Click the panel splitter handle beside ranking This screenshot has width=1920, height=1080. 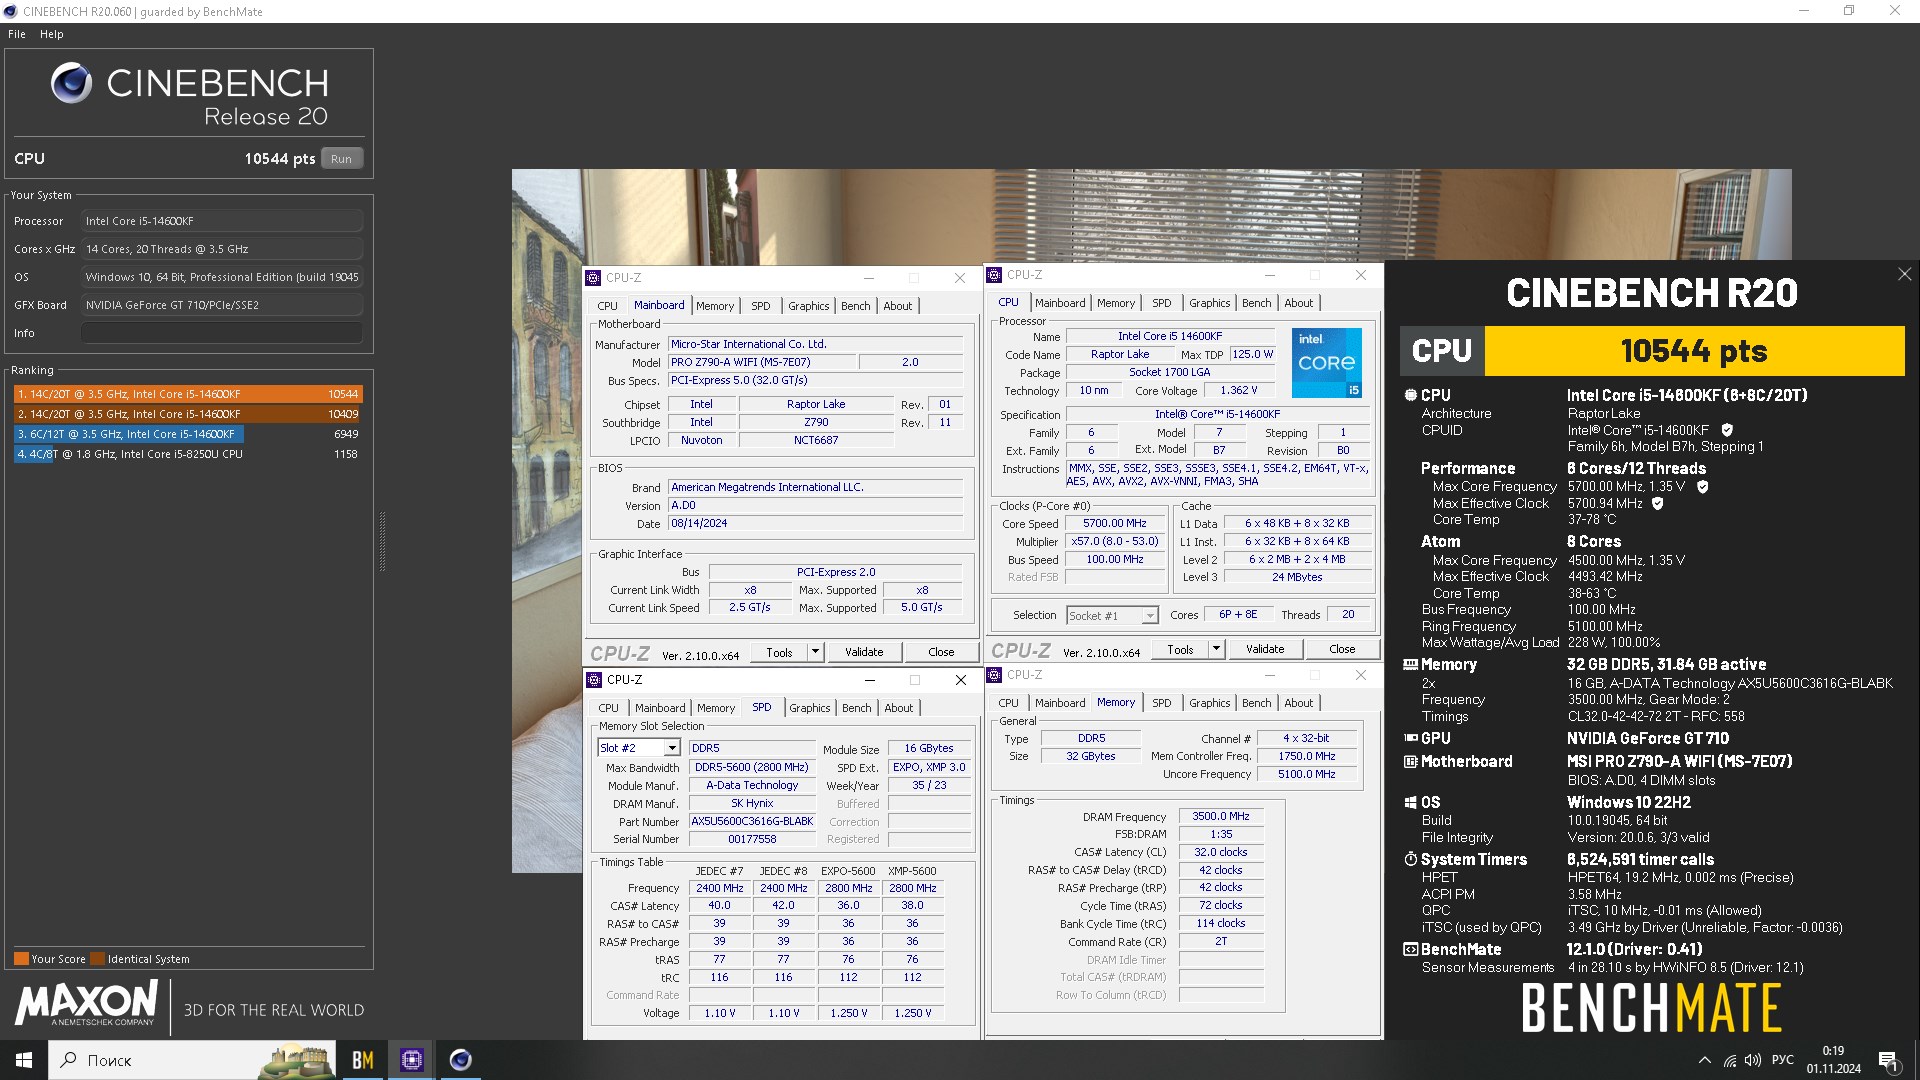[382, 541]
